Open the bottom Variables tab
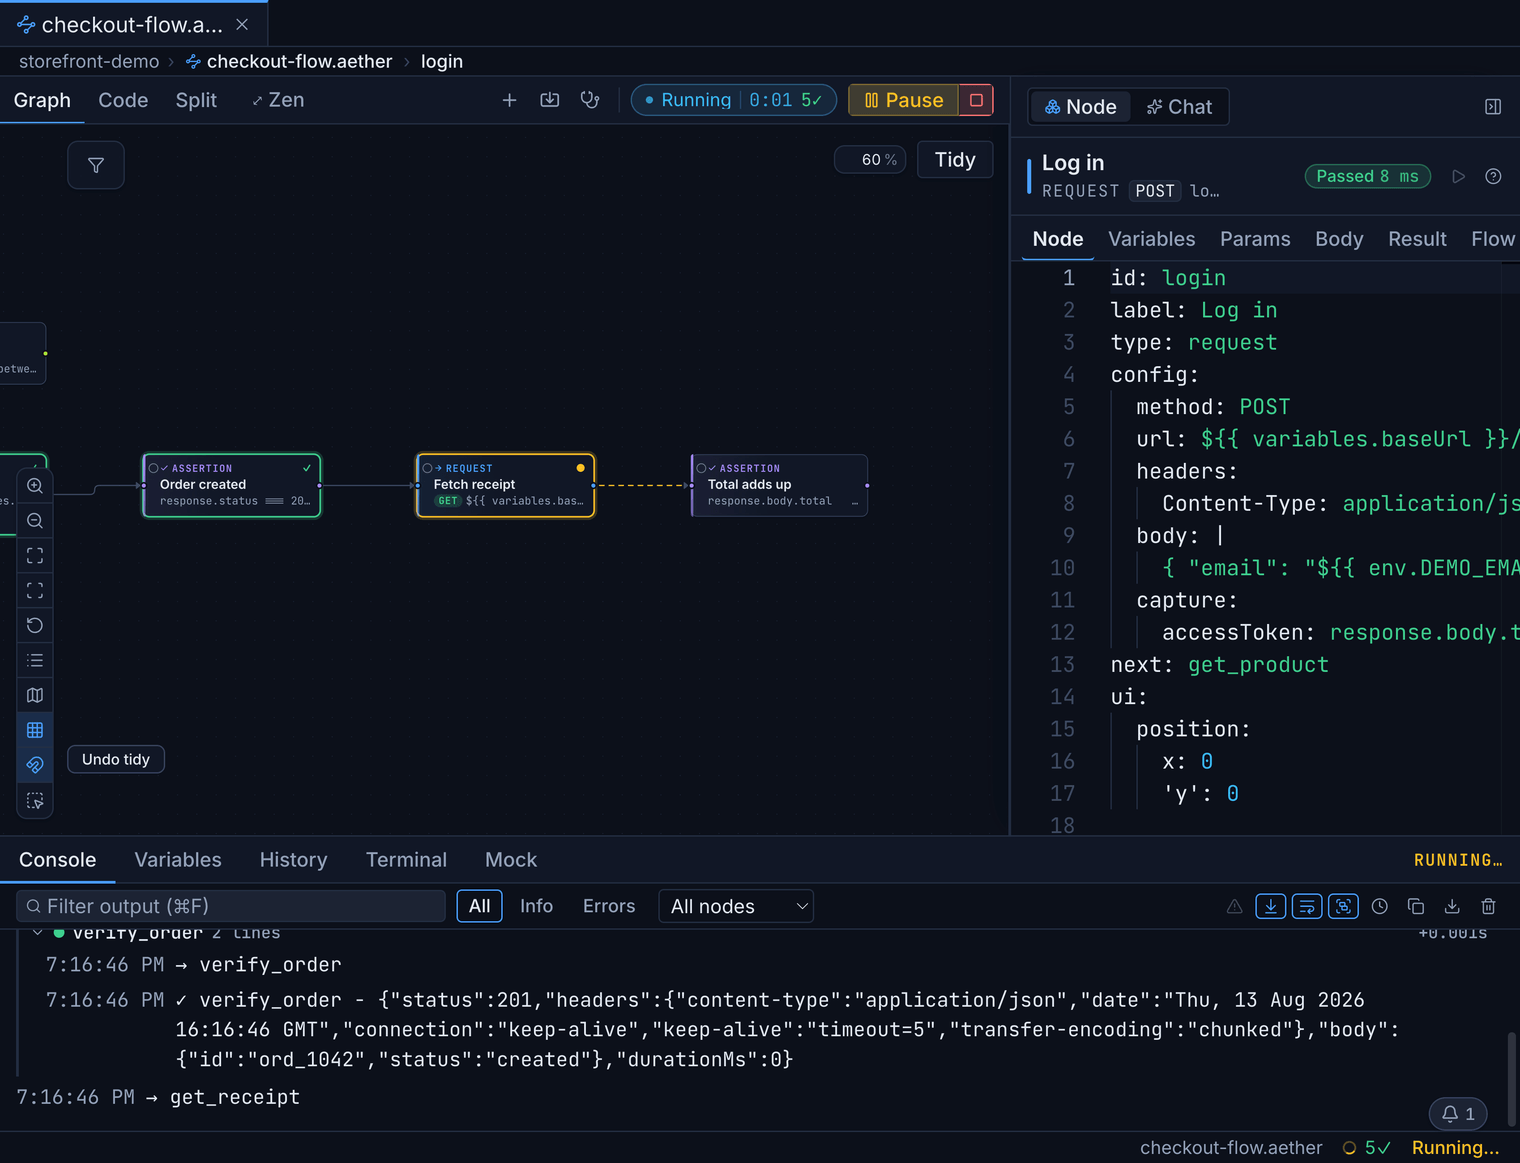 [178, 860]
